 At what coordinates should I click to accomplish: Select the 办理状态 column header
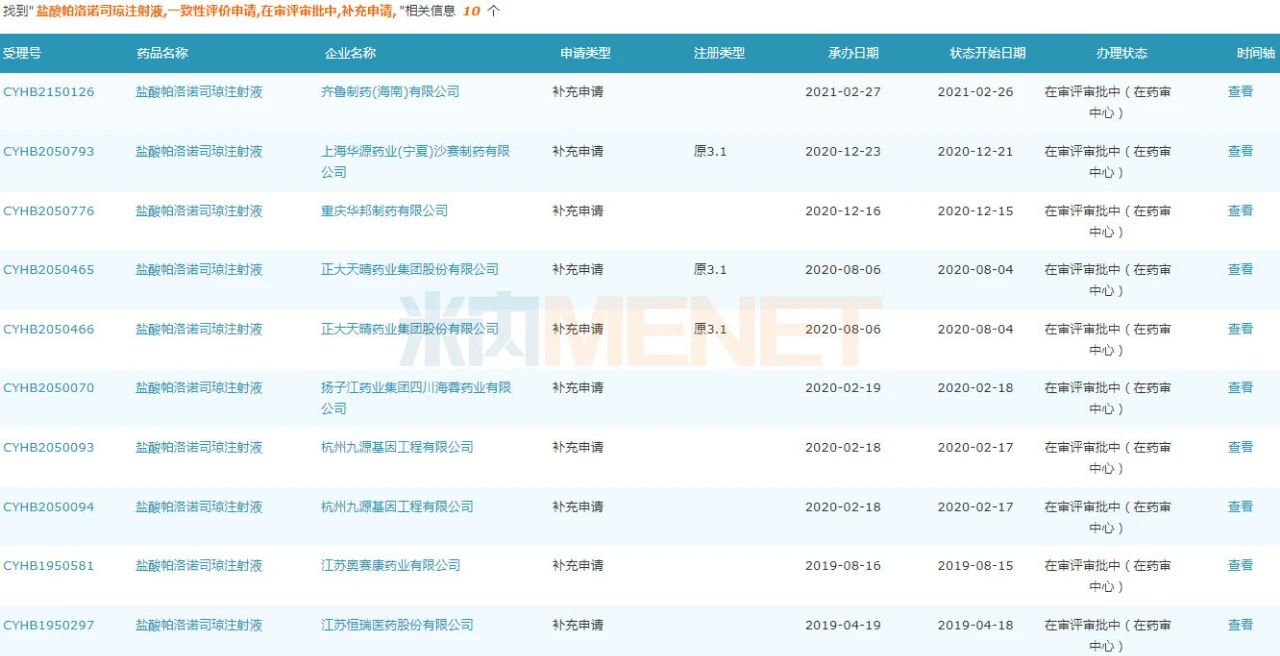tap(1122, 53)
